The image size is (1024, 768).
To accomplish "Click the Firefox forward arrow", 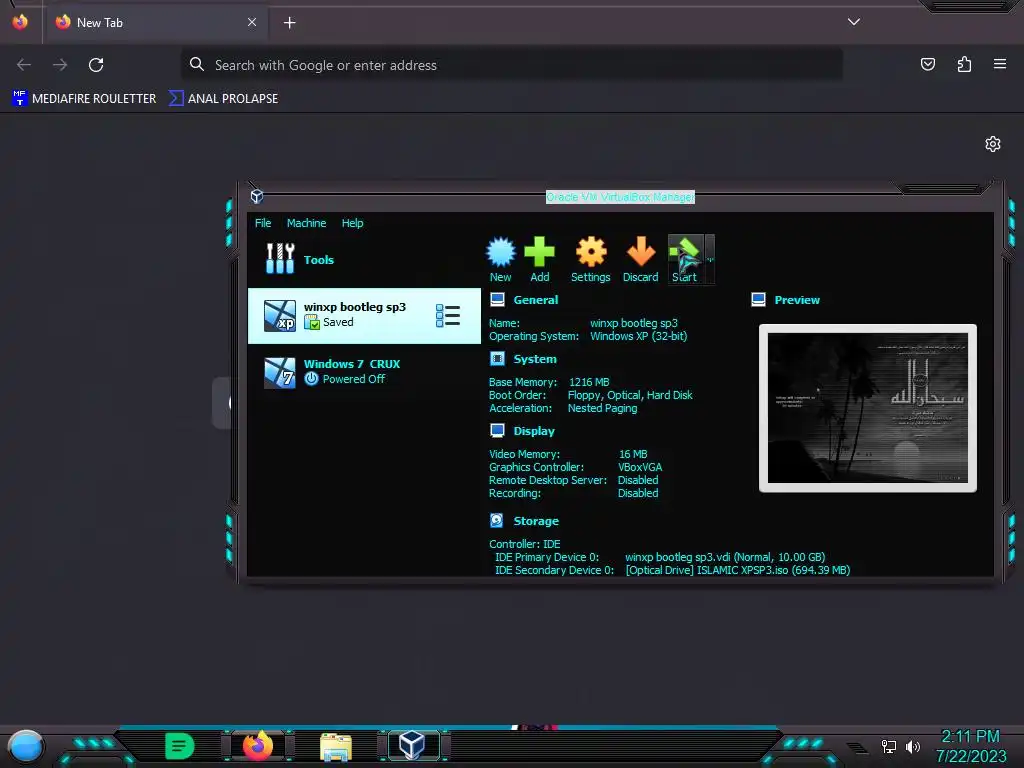I will pos(60,65).
